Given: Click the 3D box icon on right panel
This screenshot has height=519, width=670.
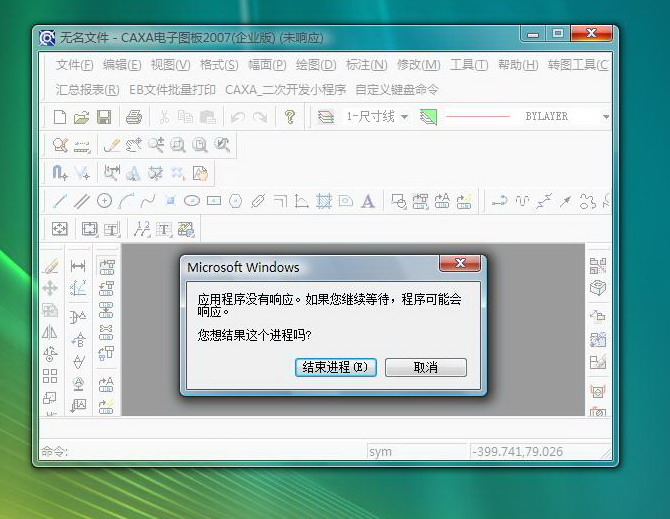Looking at the screenshot, I should (598, 288).
